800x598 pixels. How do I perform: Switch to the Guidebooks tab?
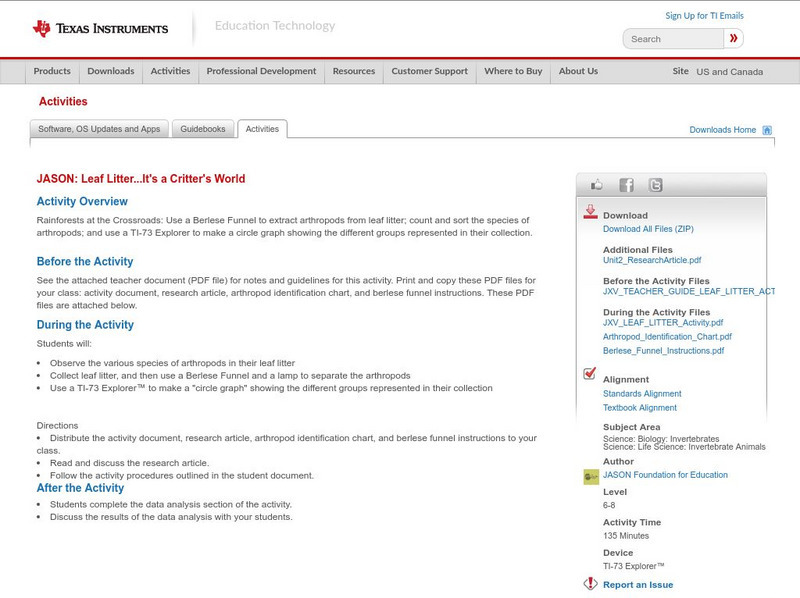[203, 129]
